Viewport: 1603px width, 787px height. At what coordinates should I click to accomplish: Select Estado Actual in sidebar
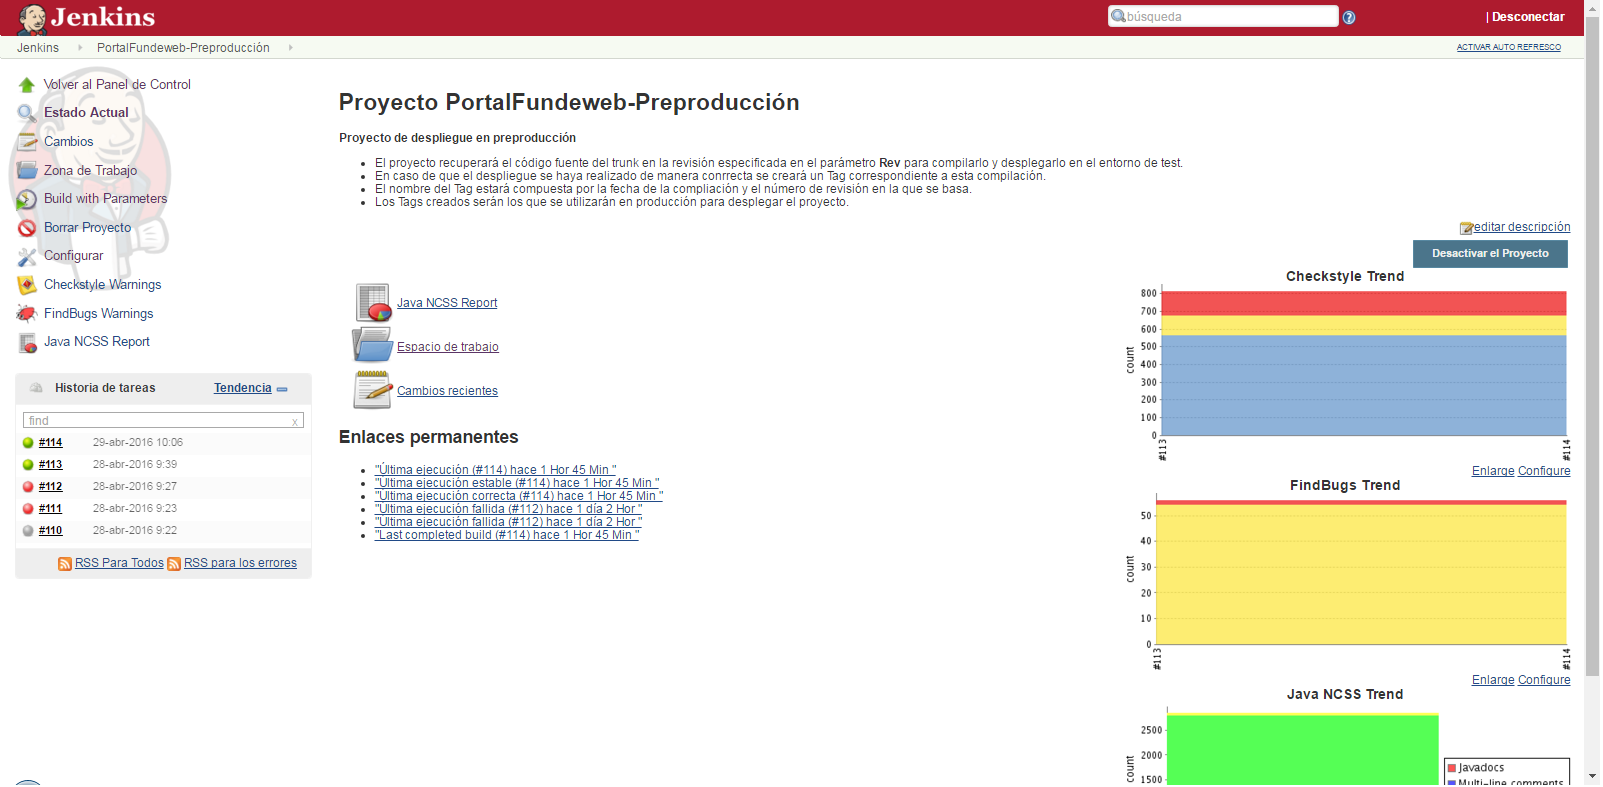(x=86, y=113)
